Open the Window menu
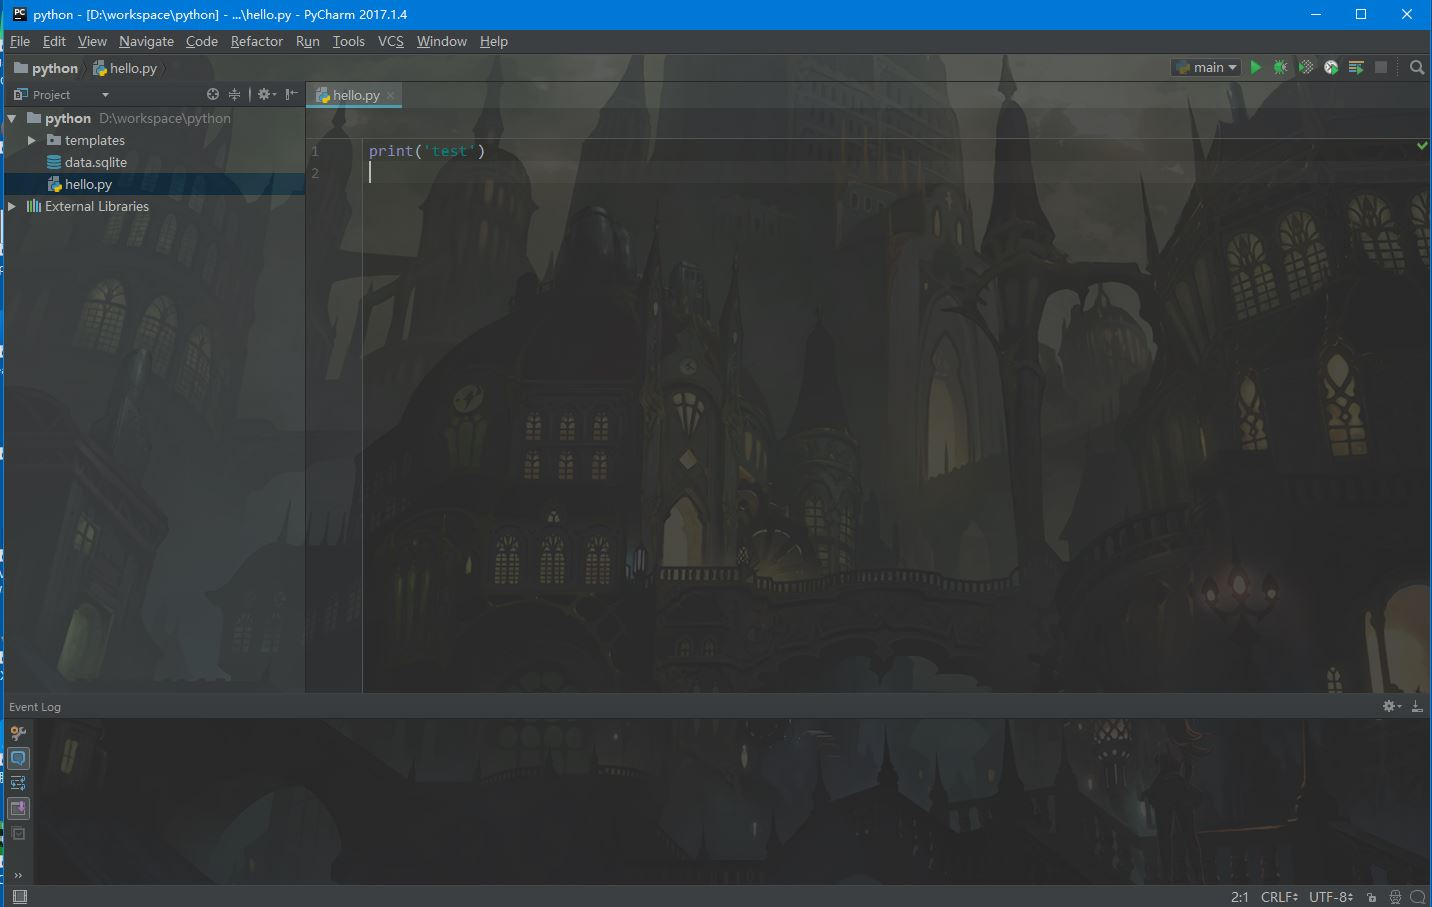The width and height of the screenshot is (1432, 907). pyautogui.click(x=442, y=41)
